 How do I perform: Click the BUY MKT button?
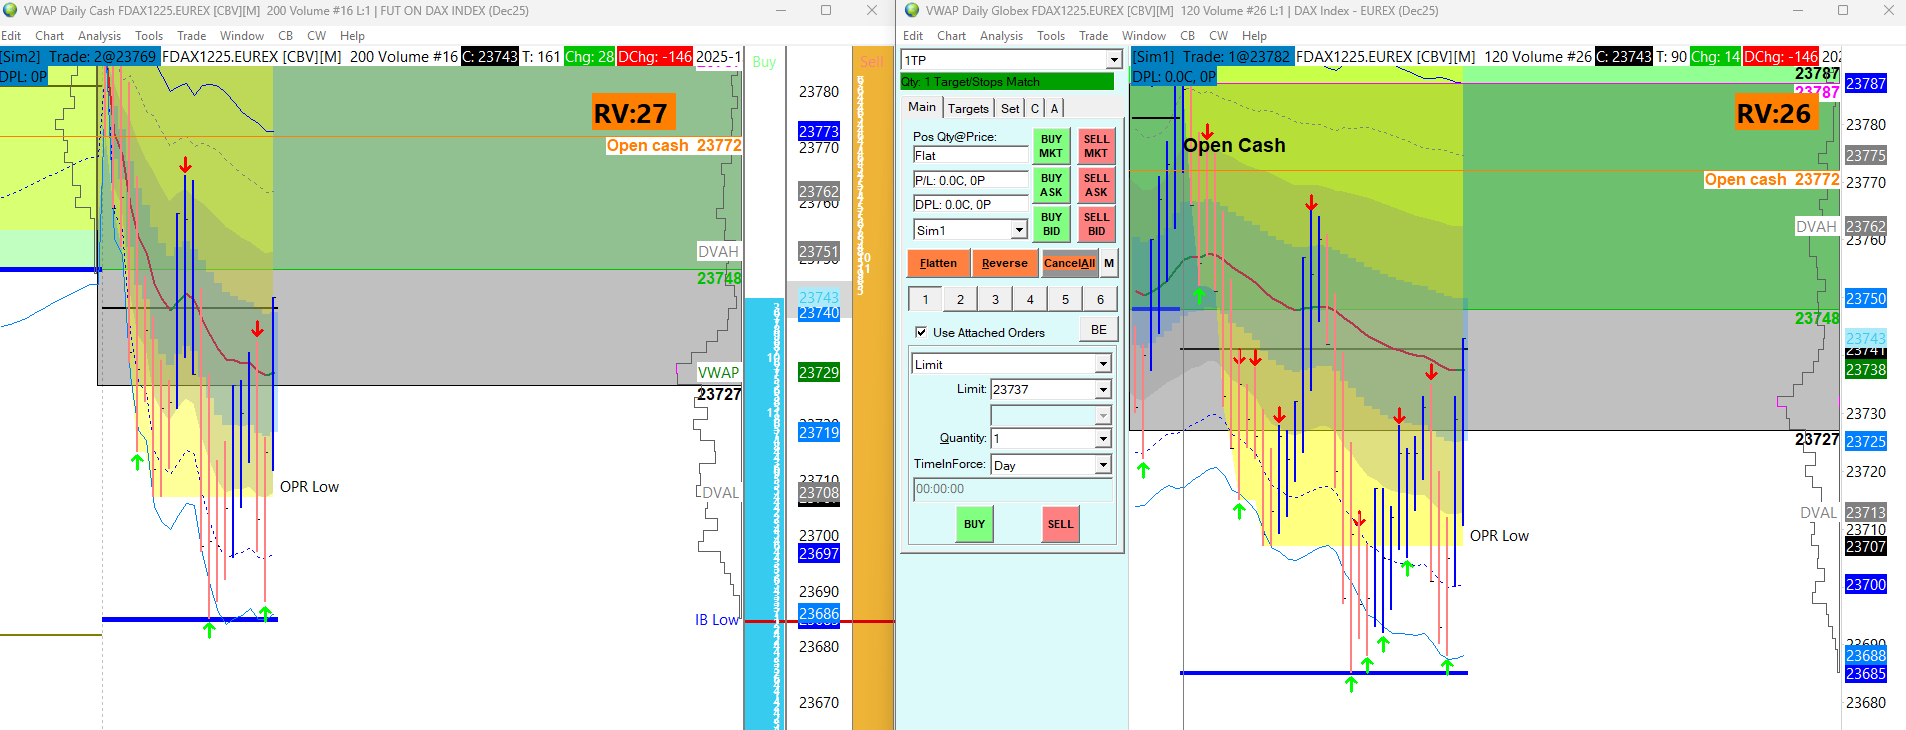point(1051,146)
